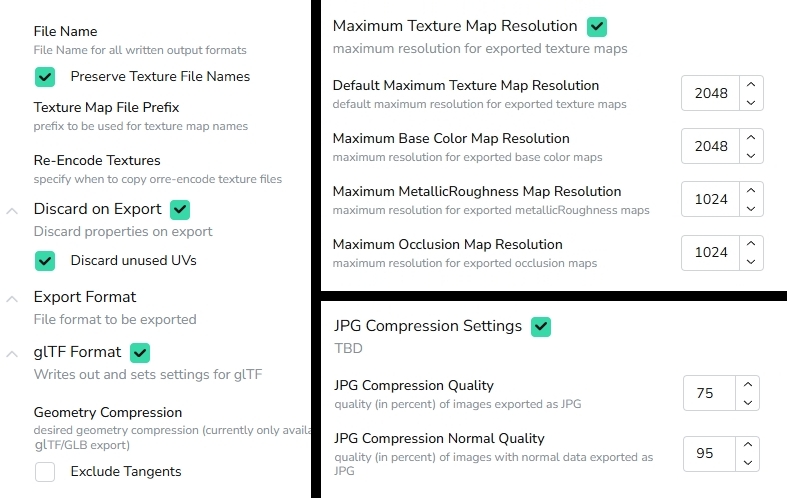Click the Maximum Occlusion Map Resolution field
The height and width of the screenshot is (498, 787).
(x=710, y=253)
